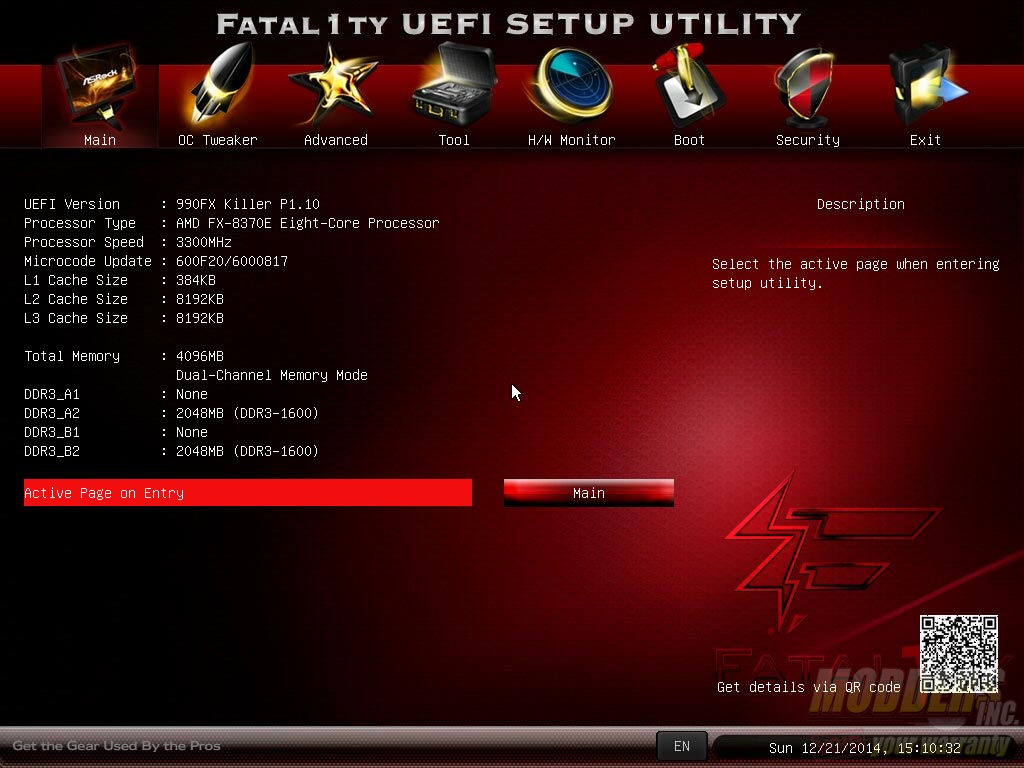1024x768 pixels.
Task: Select the Active Page on Entry highlighted bar
Action: coord(247,492)
